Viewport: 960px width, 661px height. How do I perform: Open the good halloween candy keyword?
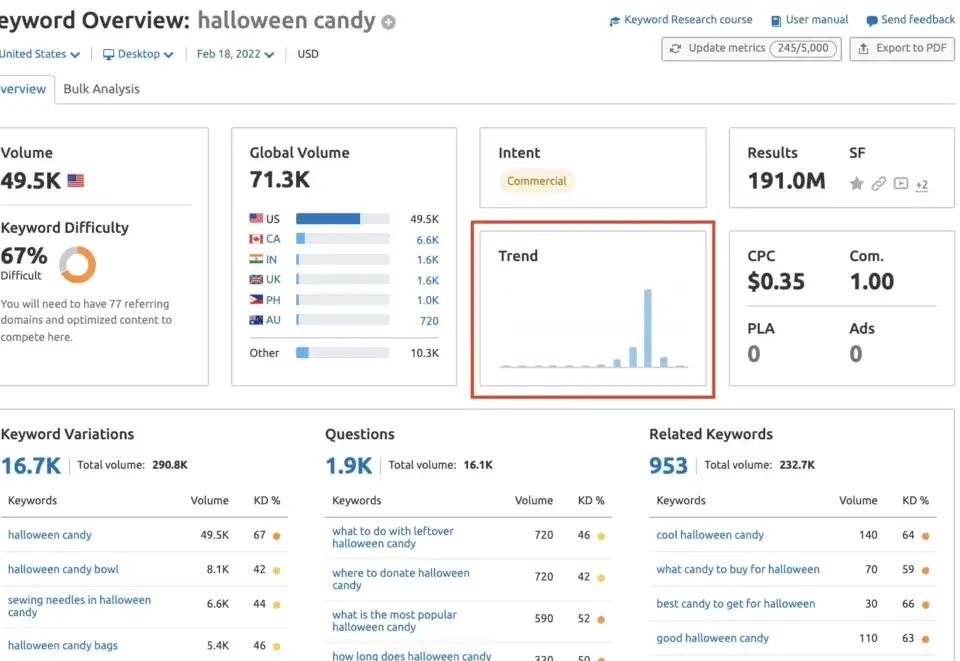coord(713,638)
